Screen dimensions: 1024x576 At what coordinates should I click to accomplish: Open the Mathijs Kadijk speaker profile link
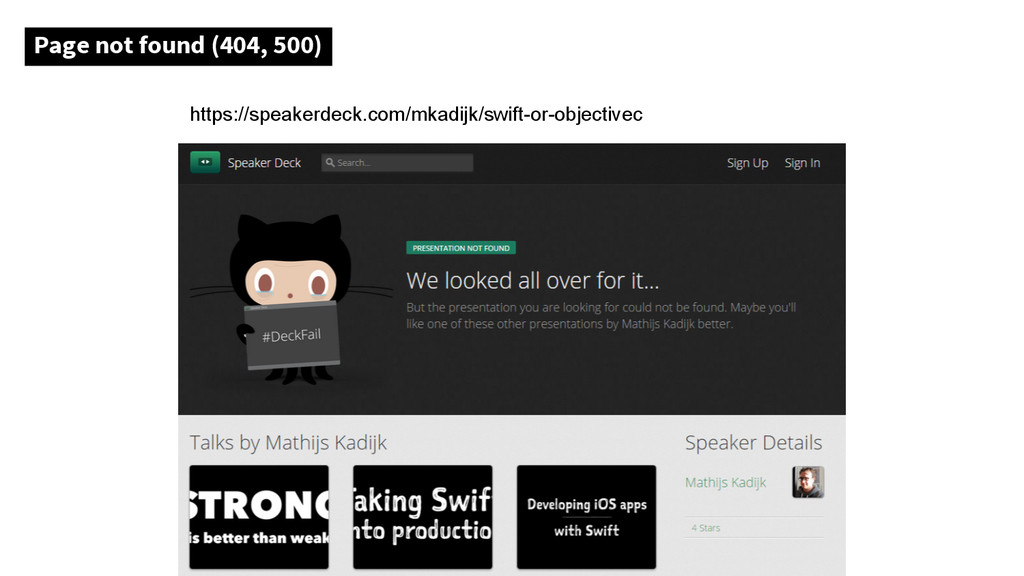pos(725,483)
